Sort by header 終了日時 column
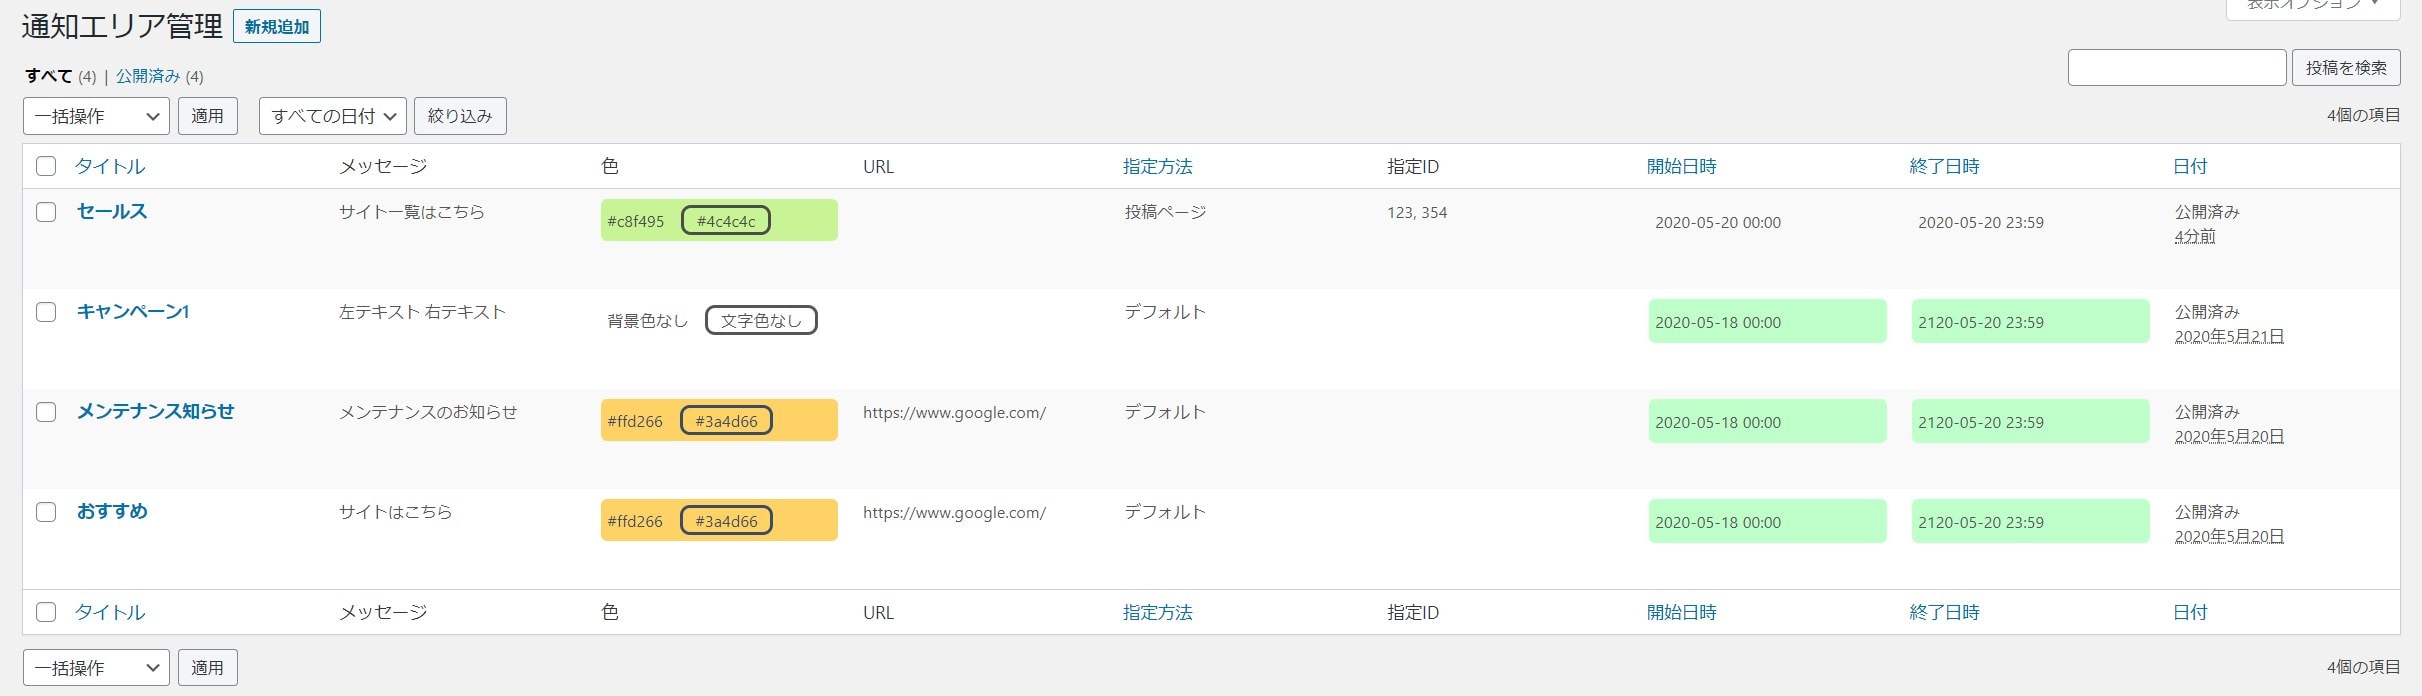The width and height of the screenshot is (2422, 696). 1945,166
